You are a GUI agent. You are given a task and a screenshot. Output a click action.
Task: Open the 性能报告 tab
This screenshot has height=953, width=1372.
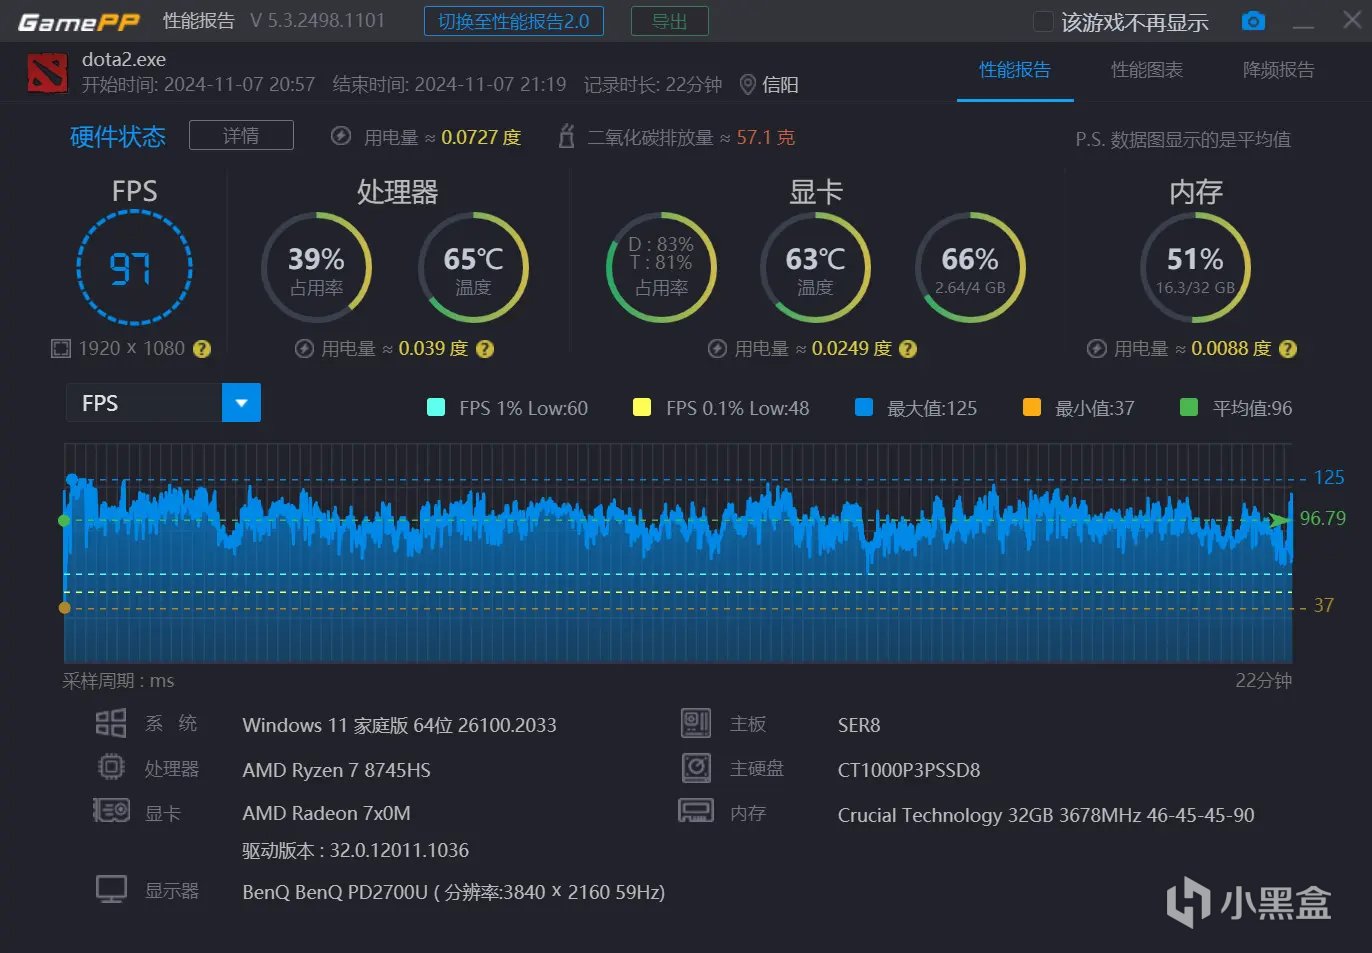coord(1015,70)
